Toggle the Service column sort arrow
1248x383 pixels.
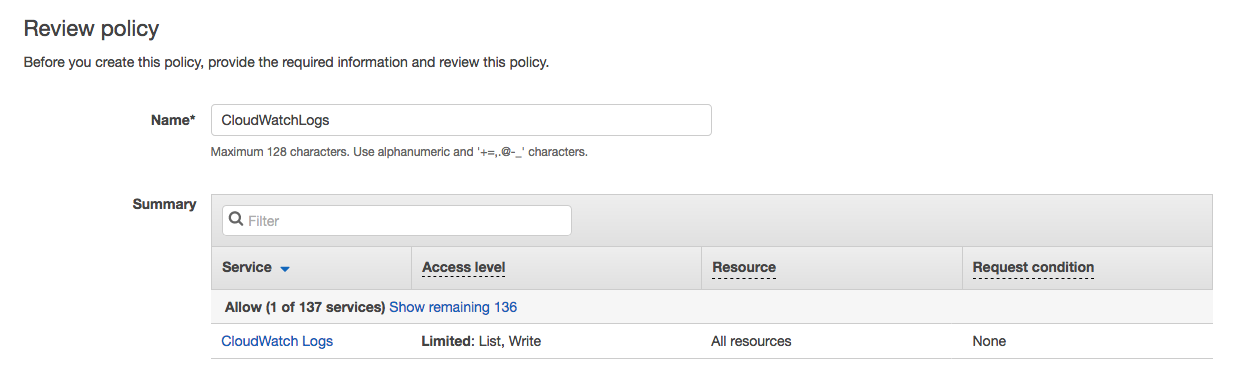tap(285, 269)
